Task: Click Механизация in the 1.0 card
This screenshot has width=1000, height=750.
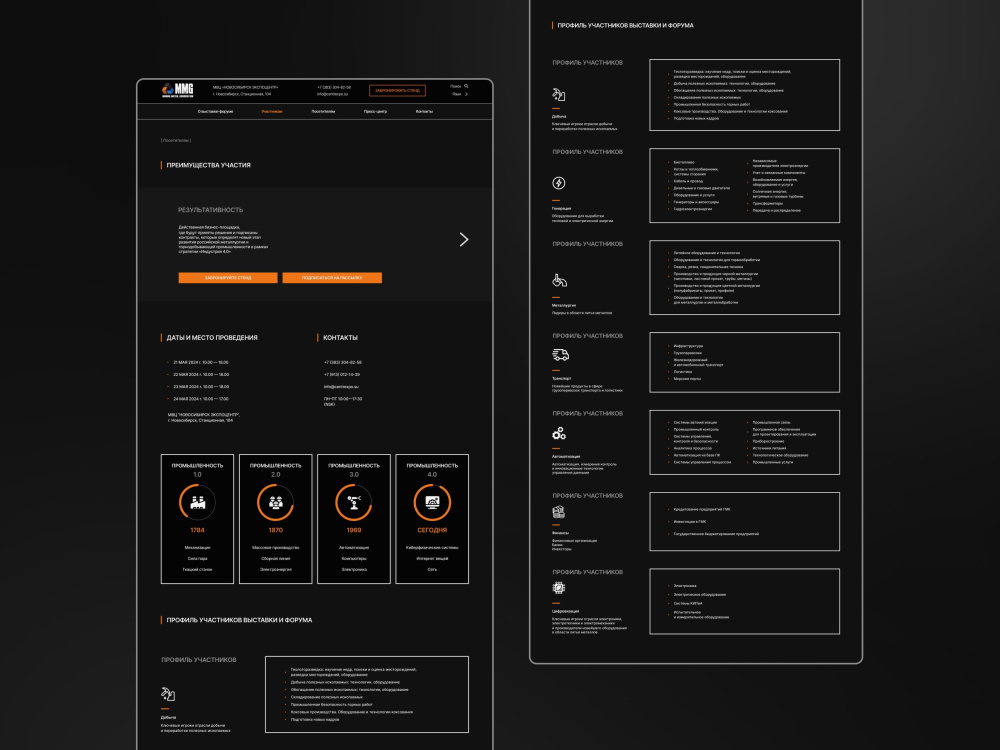Action: click(x=197, y=547)
